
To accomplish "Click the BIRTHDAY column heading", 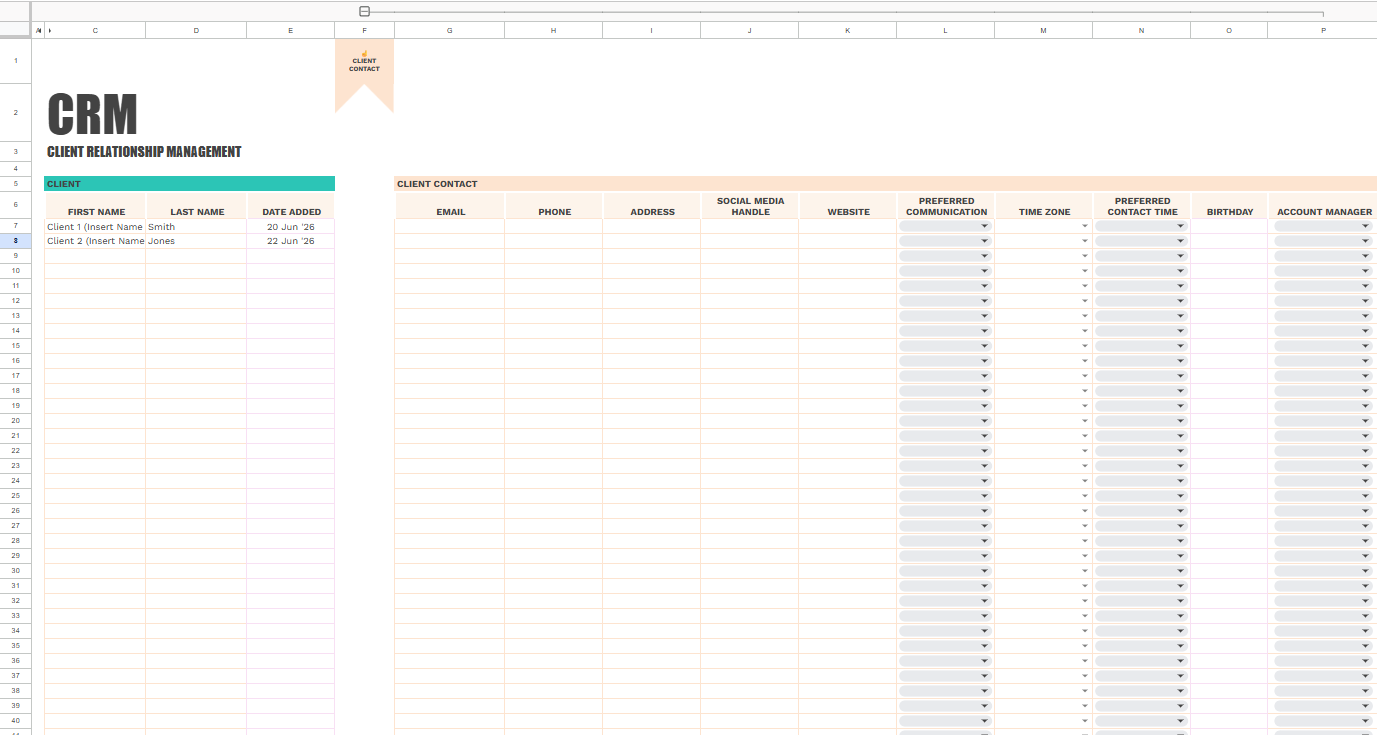I will tap(1230, 212).
